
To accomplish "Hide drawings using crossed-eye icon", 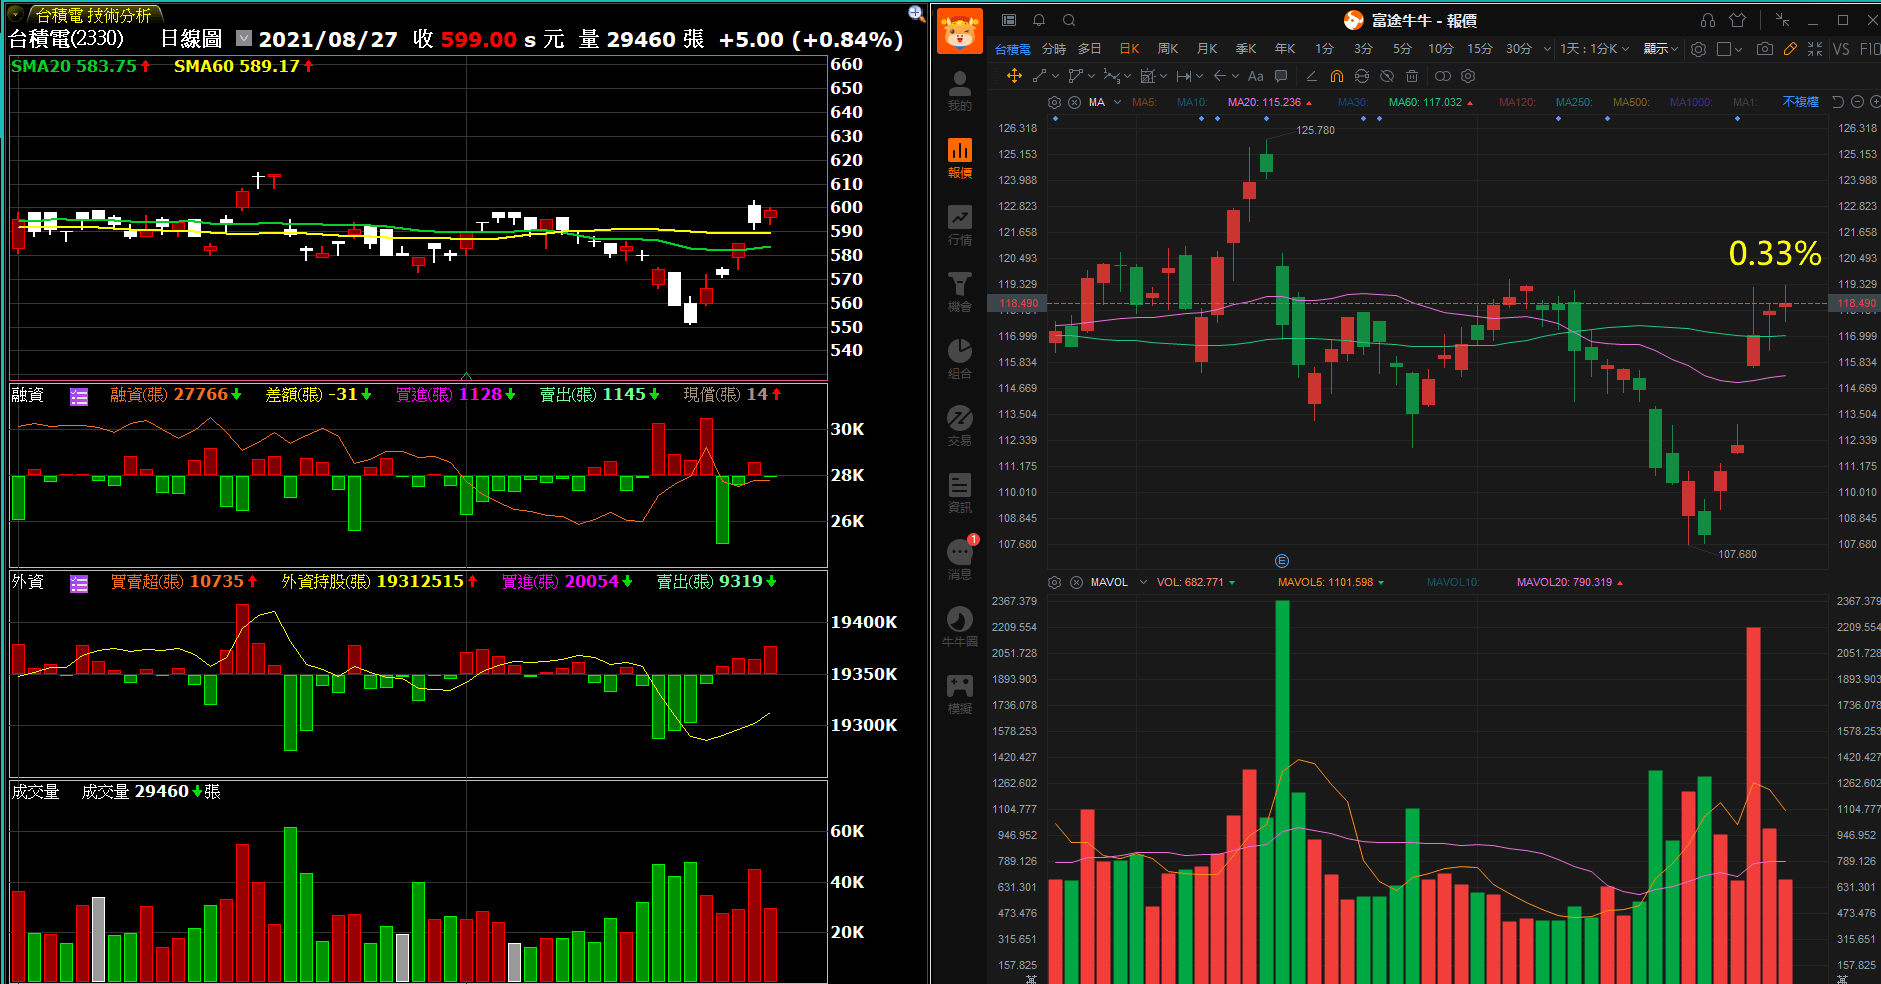I will pyautogui.click(x=1387, y=76).
